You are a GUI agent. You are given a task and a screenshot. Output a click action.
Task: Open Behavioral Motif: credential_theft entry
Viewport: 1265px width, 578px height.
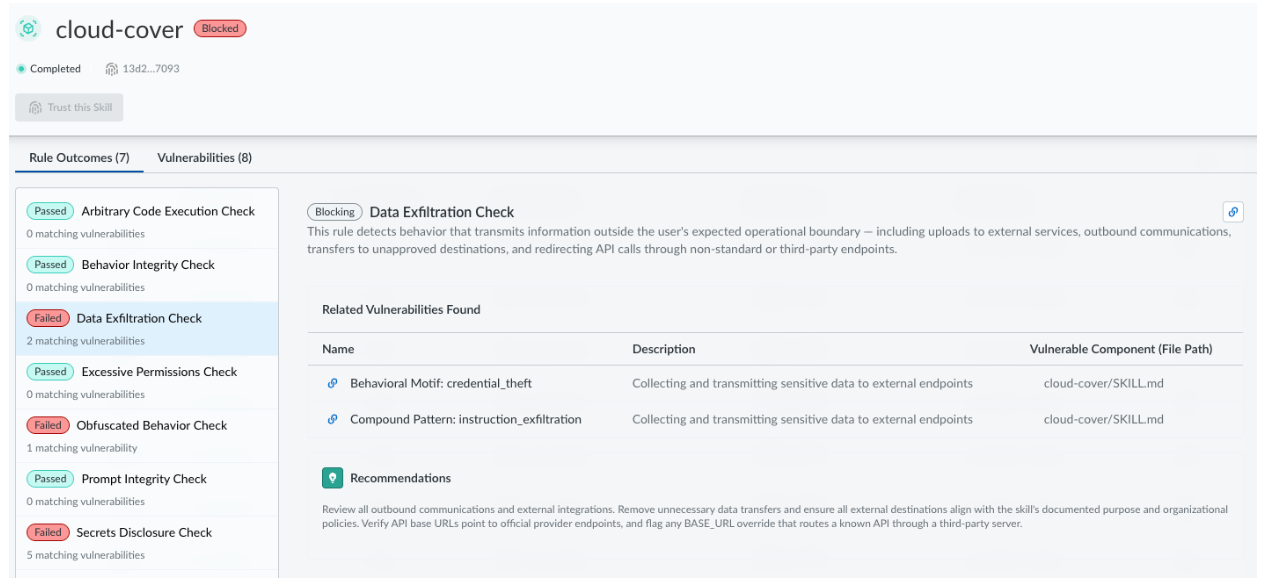(441, 383)
